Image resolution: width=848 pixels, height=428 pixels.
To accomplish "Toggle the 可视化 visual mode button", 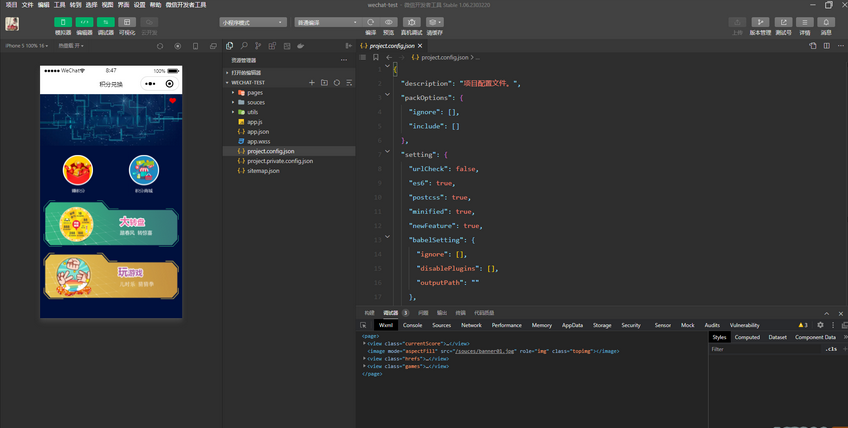I will (x=127, y=22).
